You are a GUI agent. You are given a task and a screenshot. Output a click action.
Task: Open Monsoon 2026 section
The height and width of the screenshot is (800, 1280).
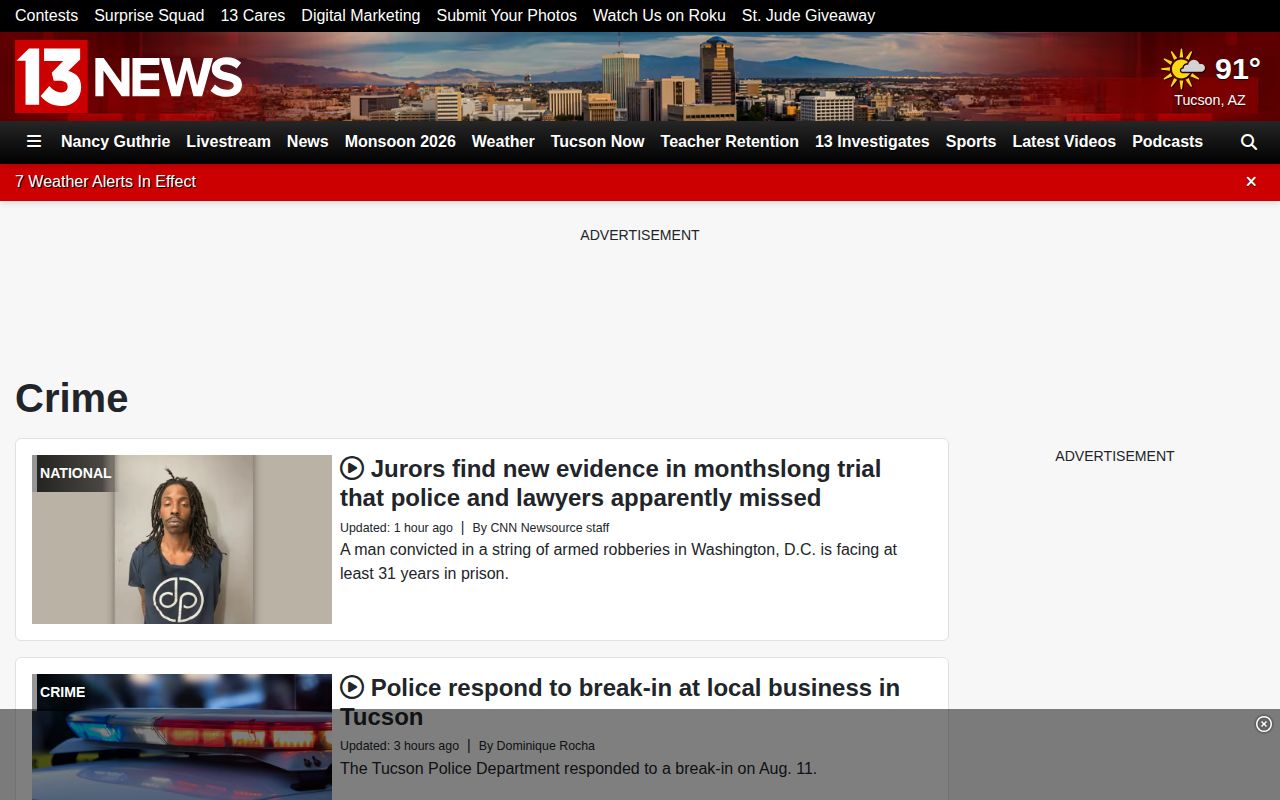click(x=400, y=142)
